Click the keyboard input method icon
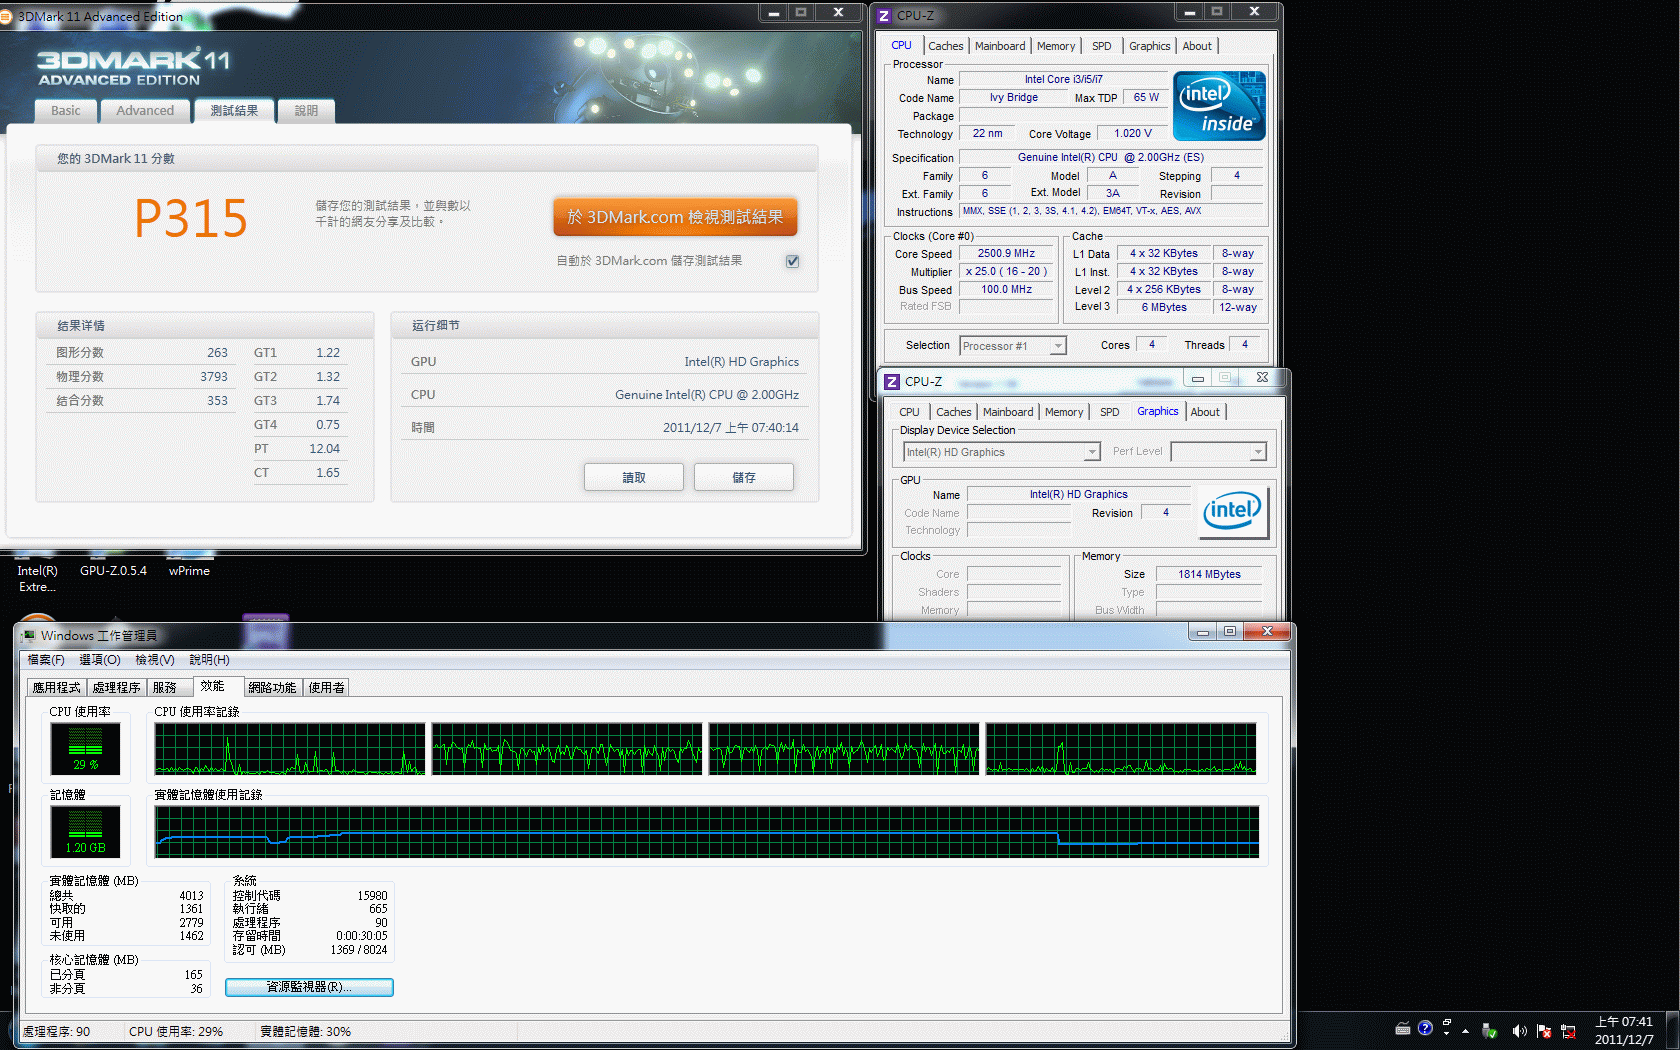 tap(1403, 1028)
